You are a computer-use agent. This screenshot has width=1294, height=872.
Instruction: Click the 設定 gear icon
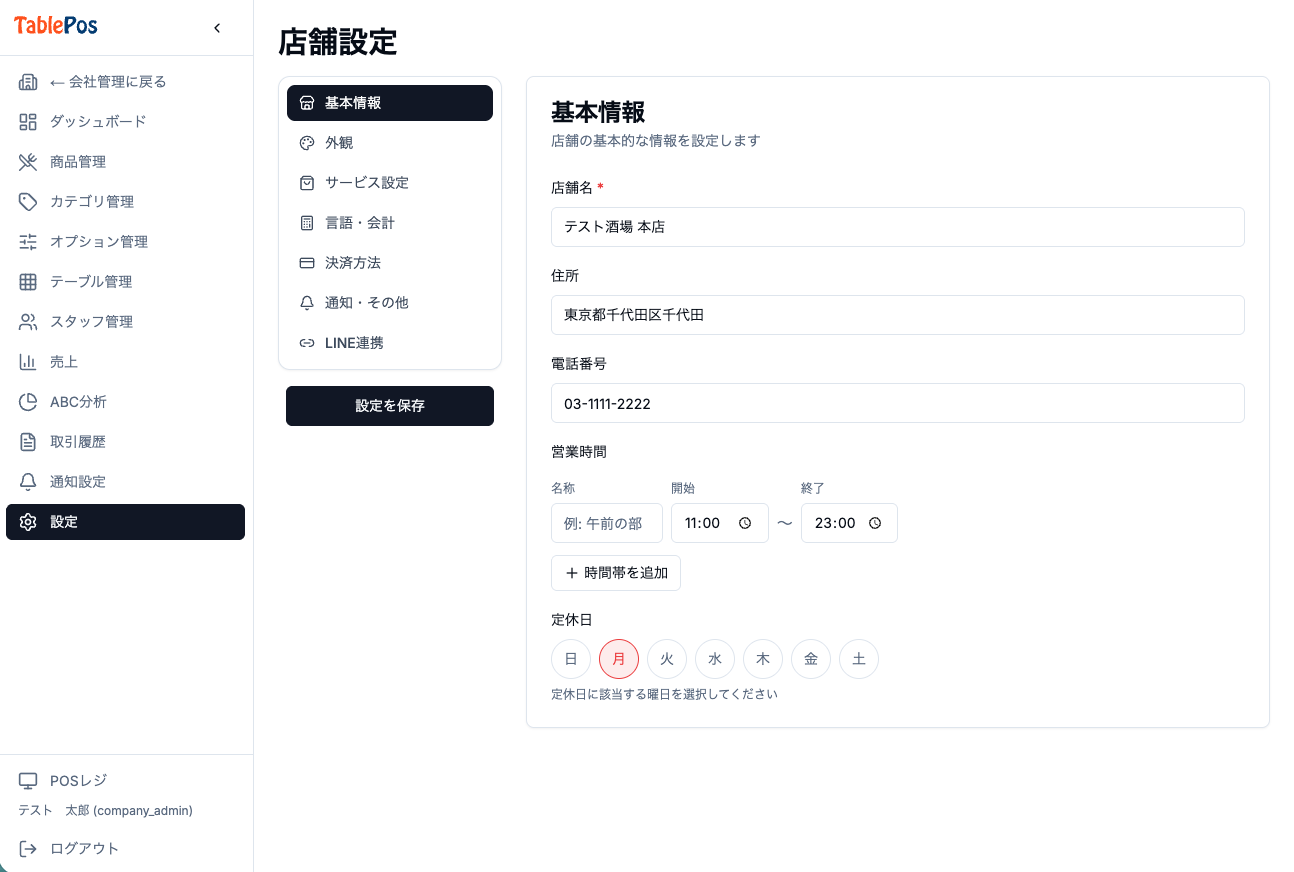click(x=28, y=522)
